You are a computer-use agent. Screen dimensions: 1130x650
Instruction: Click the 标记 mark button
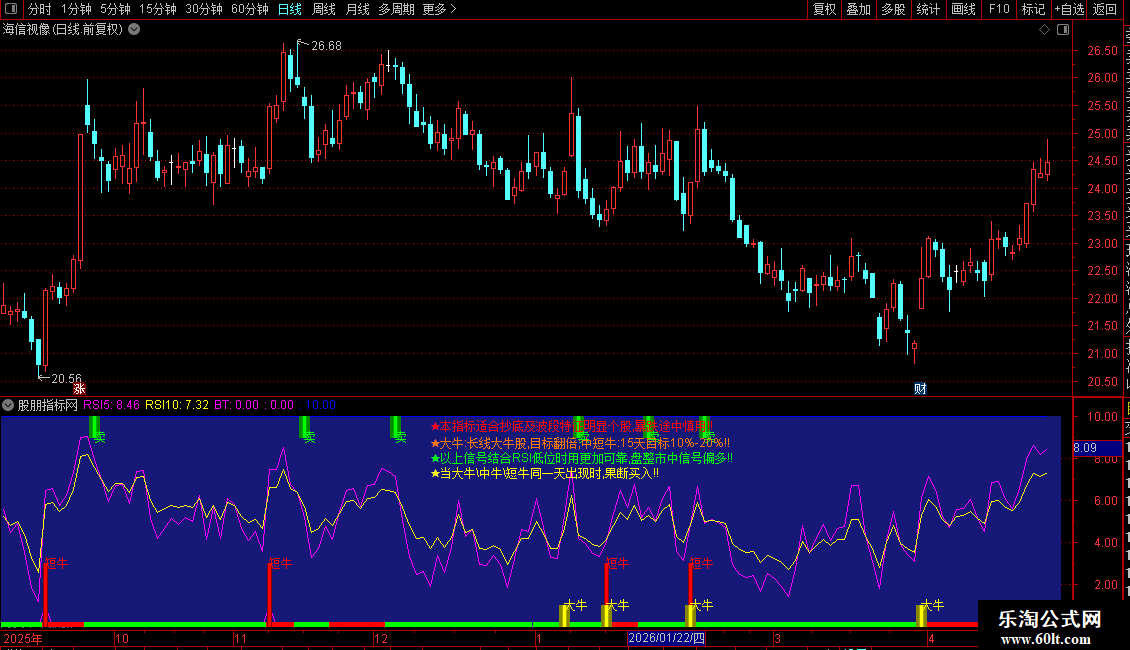[x=1033, y=9]
